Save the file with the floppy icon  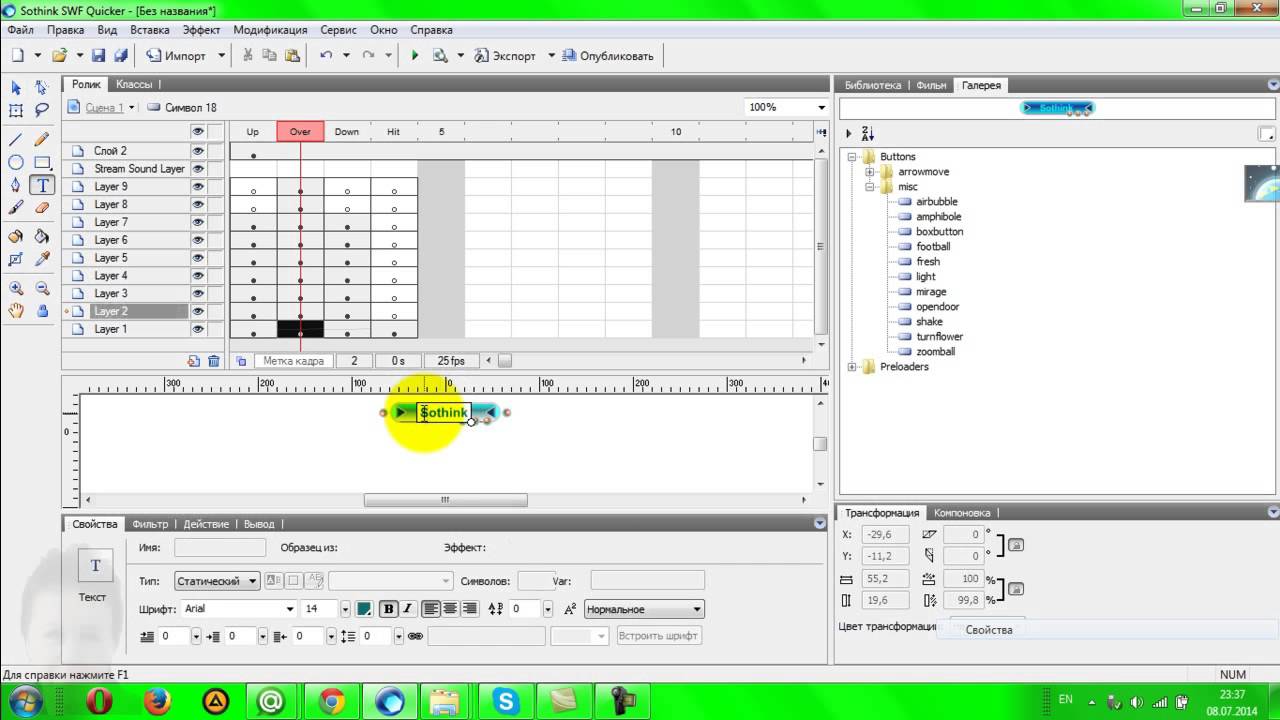click(x=98, y=56)
